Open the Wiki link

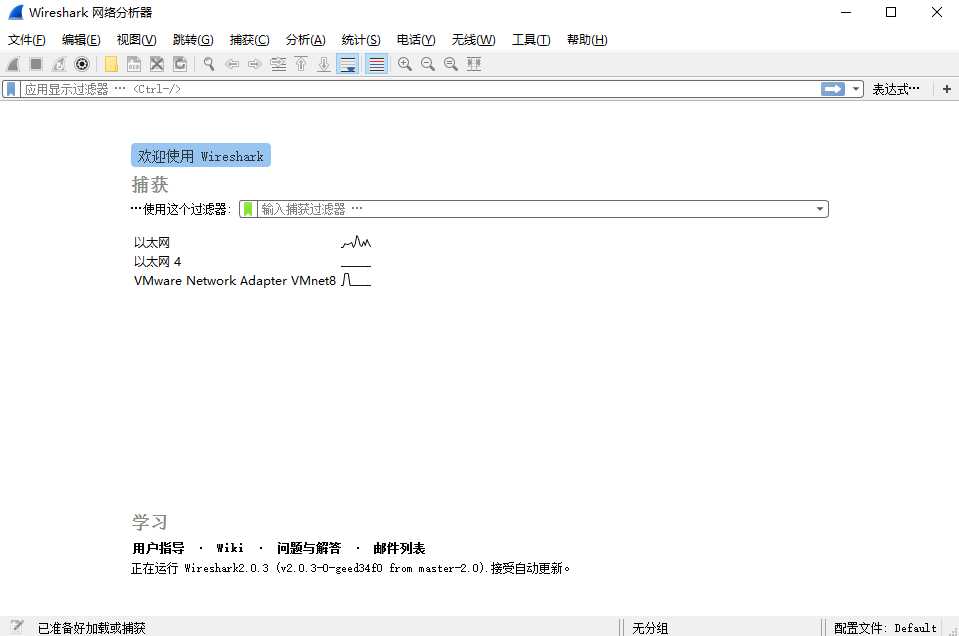230,548
